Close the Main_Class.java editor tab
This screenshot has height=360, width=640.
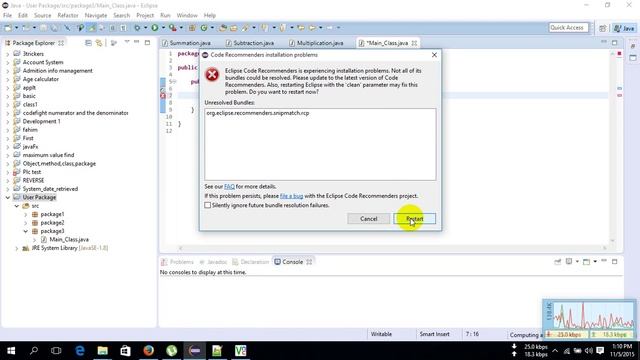click(x=414, y=43)
